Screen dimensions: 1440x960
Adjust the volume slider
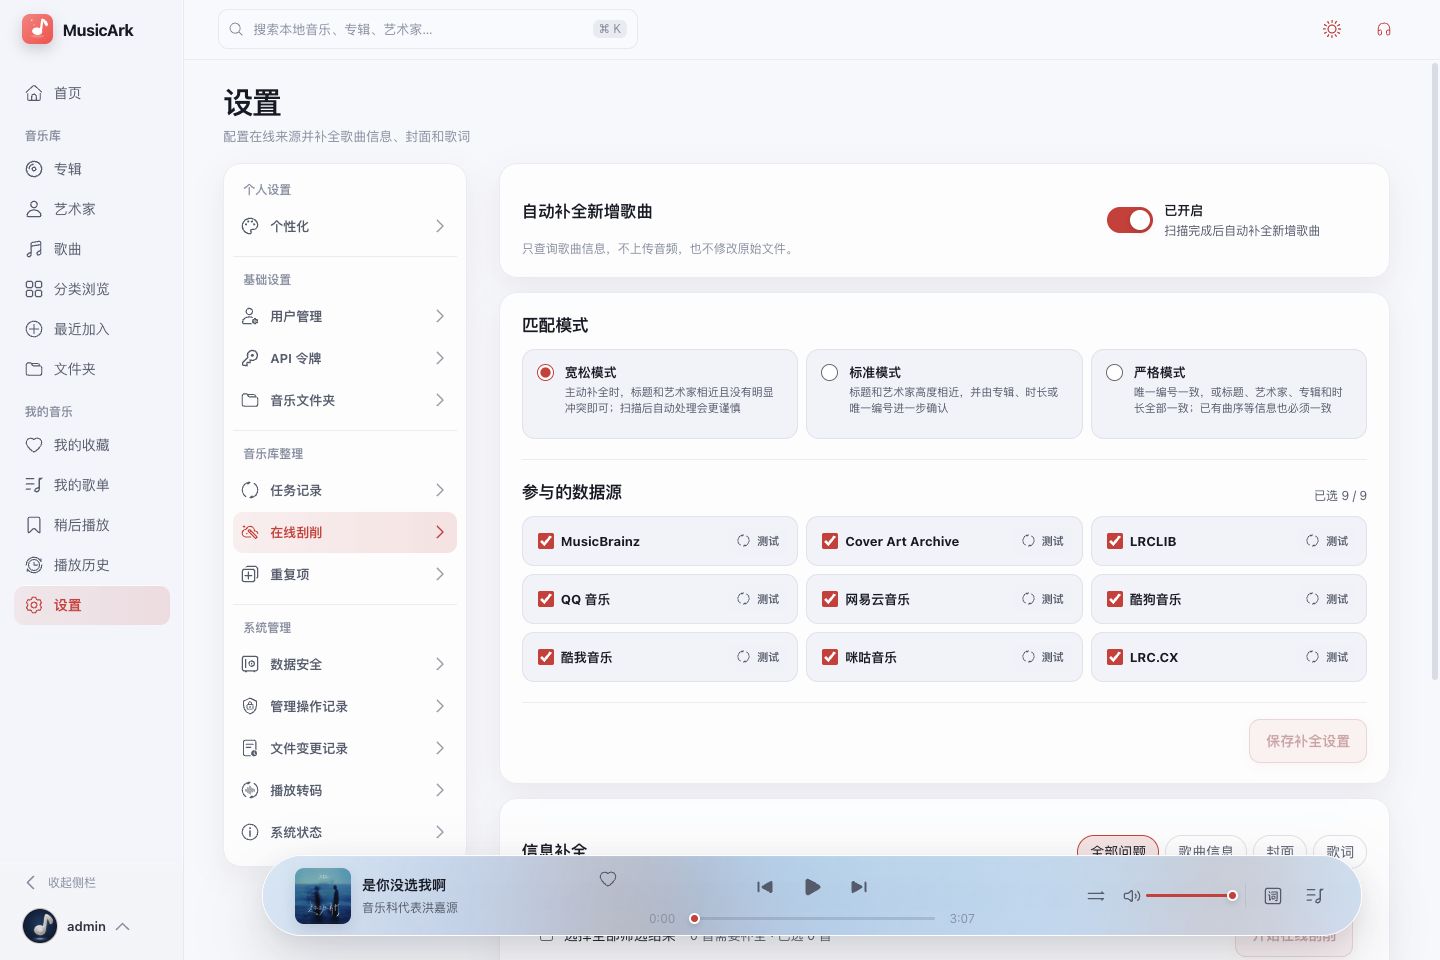[x=1190, y=896]
